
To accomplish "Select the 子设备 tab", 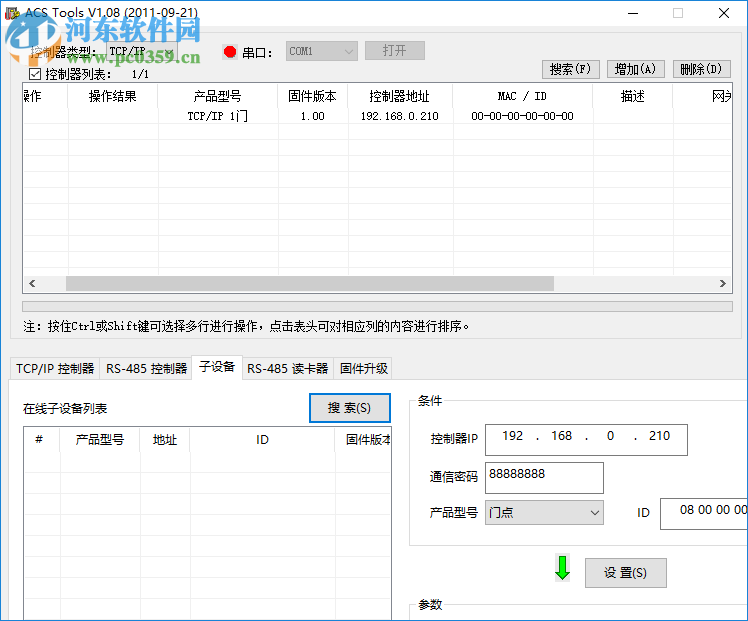I will [217, 367].
